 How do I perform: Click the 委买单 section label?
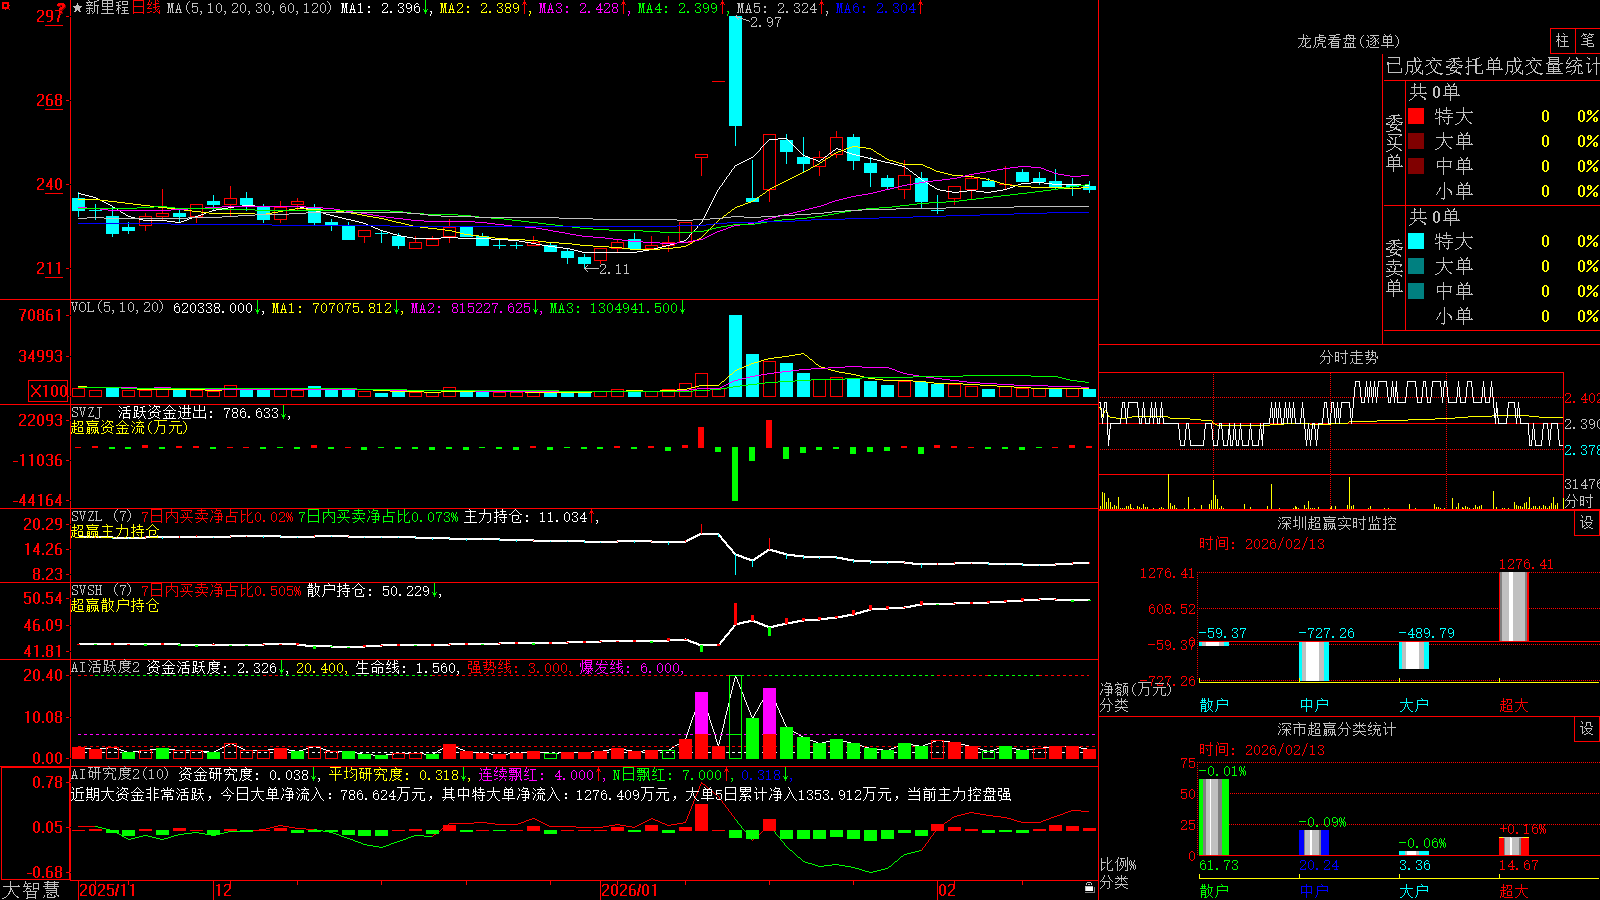tap(1394, 142)
